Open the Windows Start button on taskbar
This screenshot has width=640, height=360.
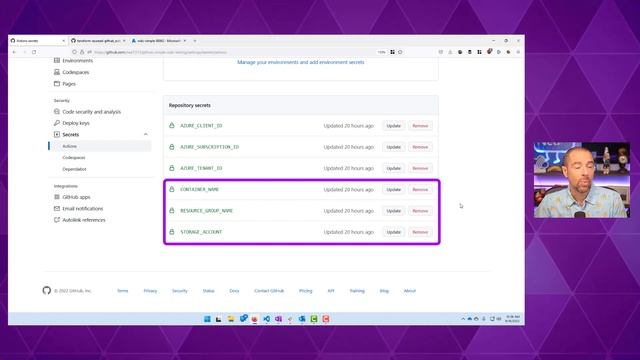click(x=207, y=319)
